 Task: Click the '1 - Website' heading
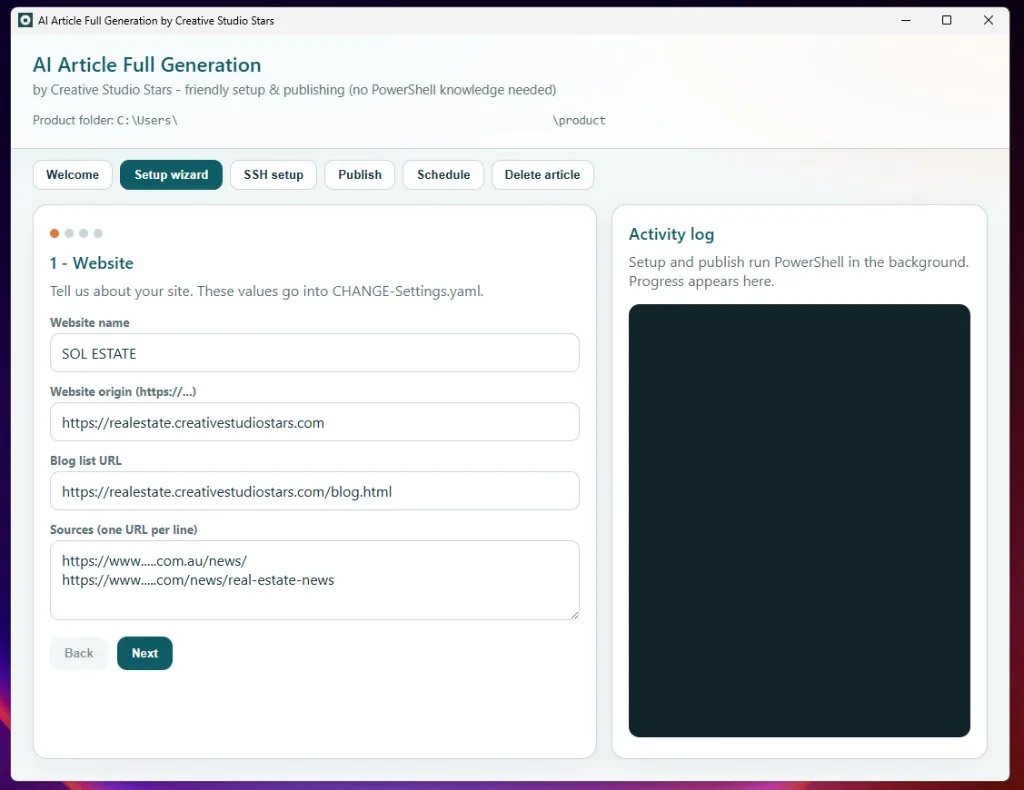[x=91, y=263]
